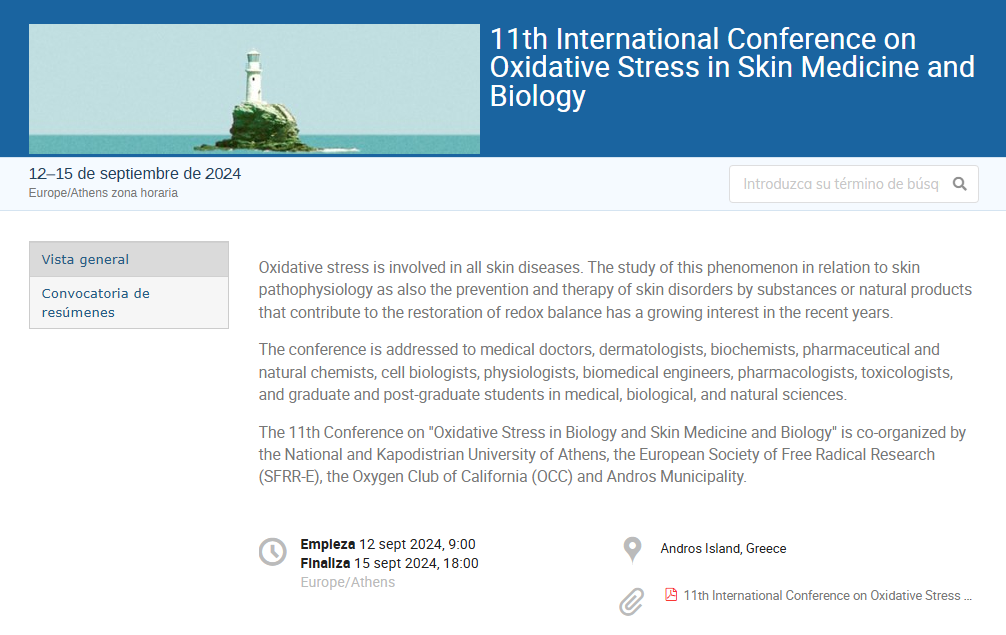Open Convocatoria de resúmenes page
This screenshot has height=635, width=1006.
(129, 303)
